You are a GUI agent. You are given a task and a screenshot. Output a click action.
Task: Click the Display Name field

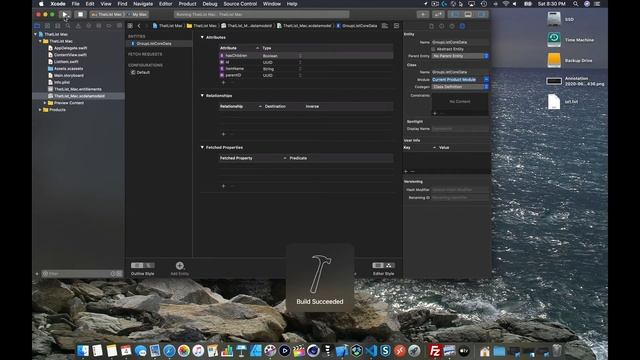point(460,129)
